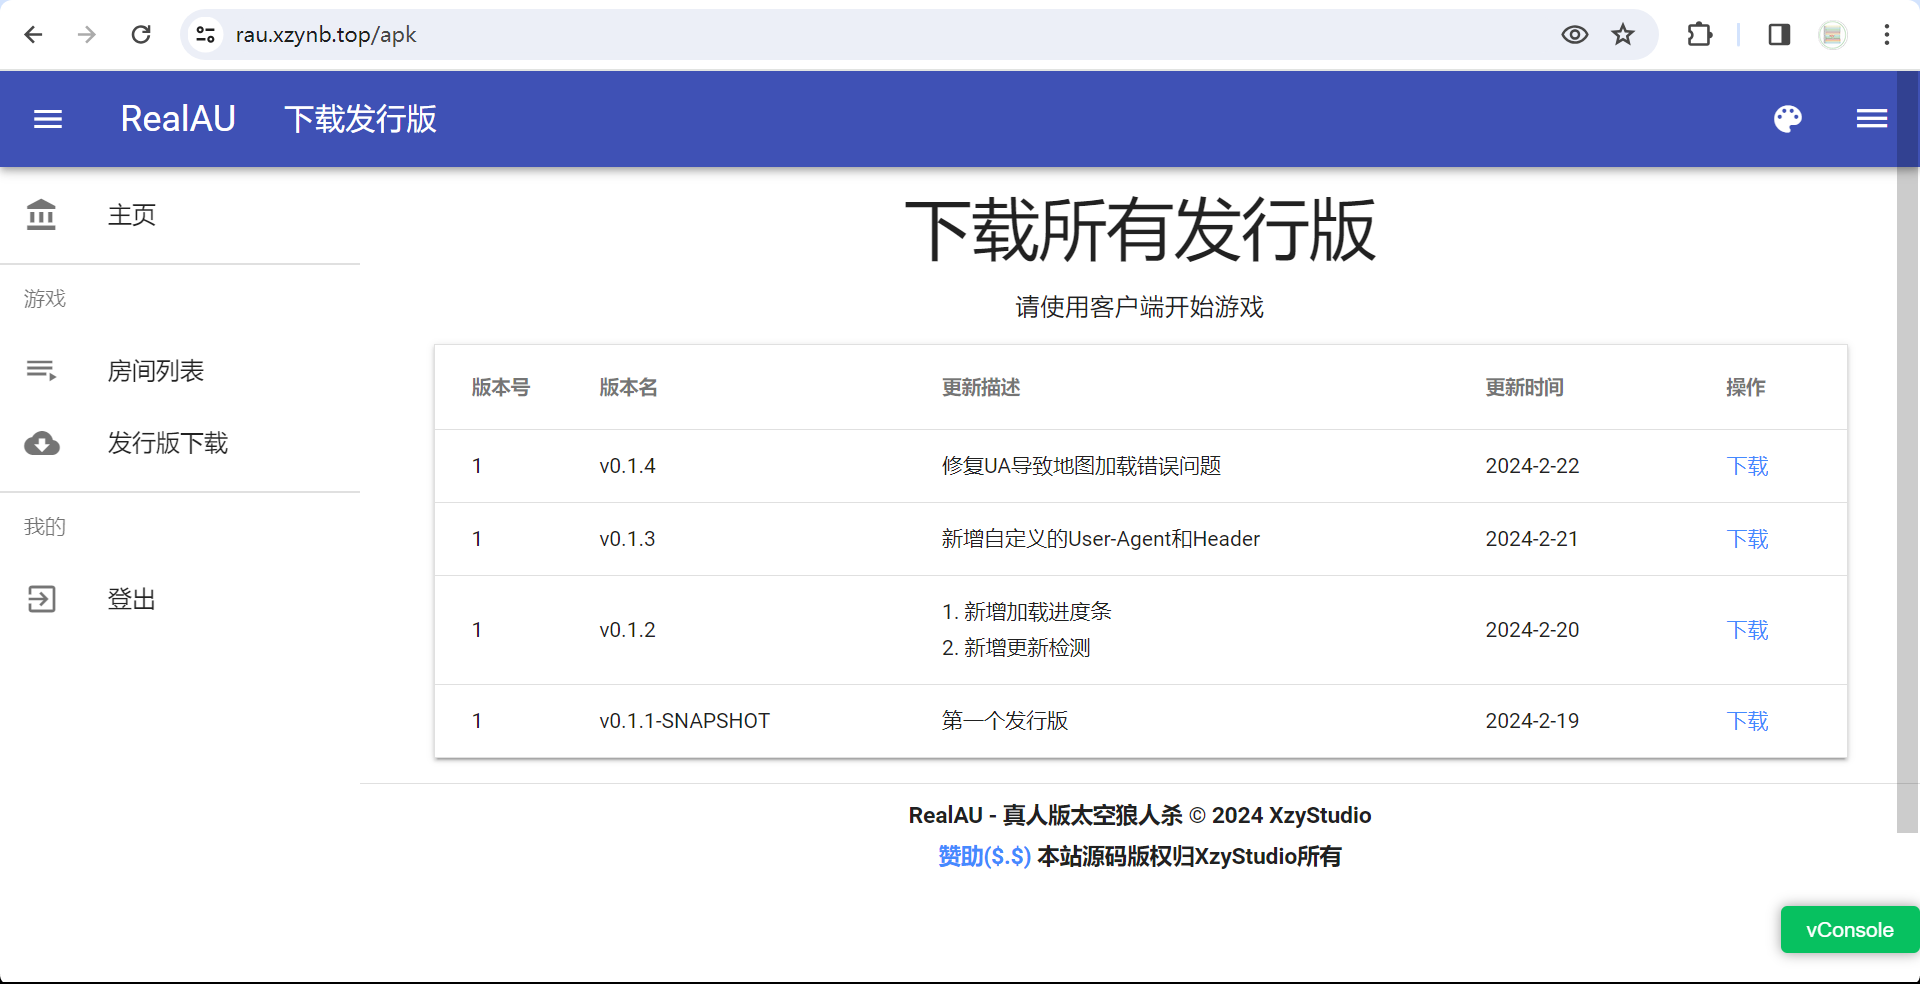Click the RealAU title in header
Screen dimensions: 1920x984
tap(178, 119)
